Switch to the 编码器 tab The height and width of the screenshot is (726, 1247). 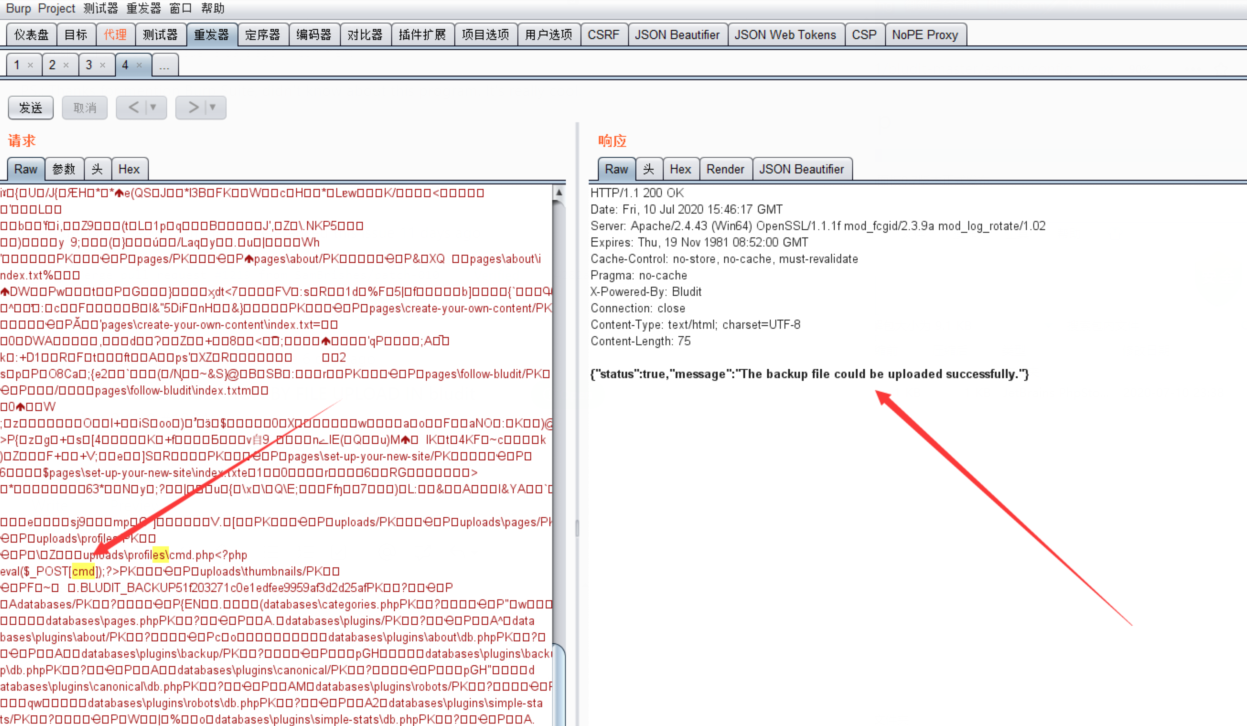click(x=314, y=34)
